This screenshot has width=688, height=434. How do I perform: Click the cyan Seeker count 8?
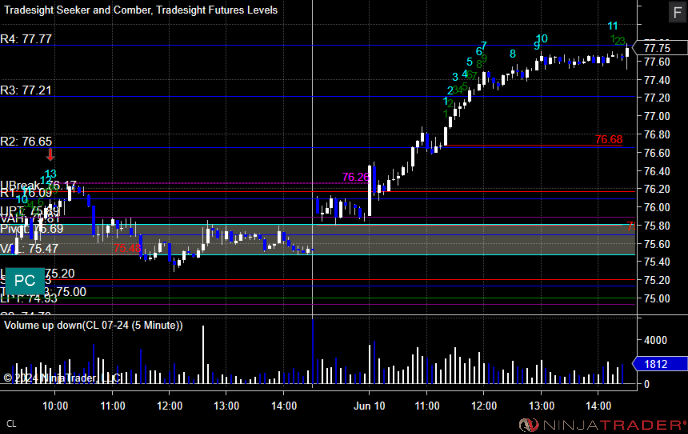coord(512,54)
